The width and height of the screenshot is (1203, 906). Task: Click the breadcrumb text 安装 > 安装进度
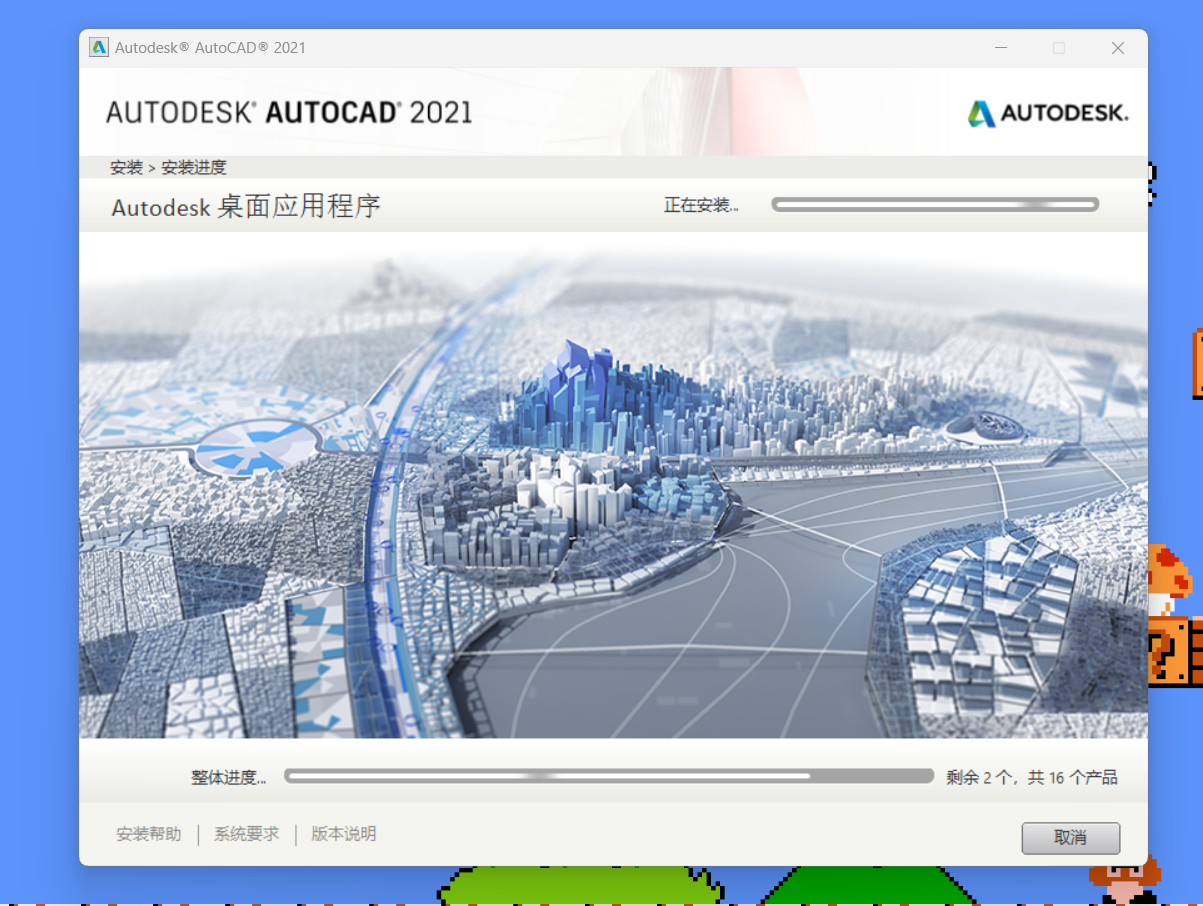coord(168,167)
